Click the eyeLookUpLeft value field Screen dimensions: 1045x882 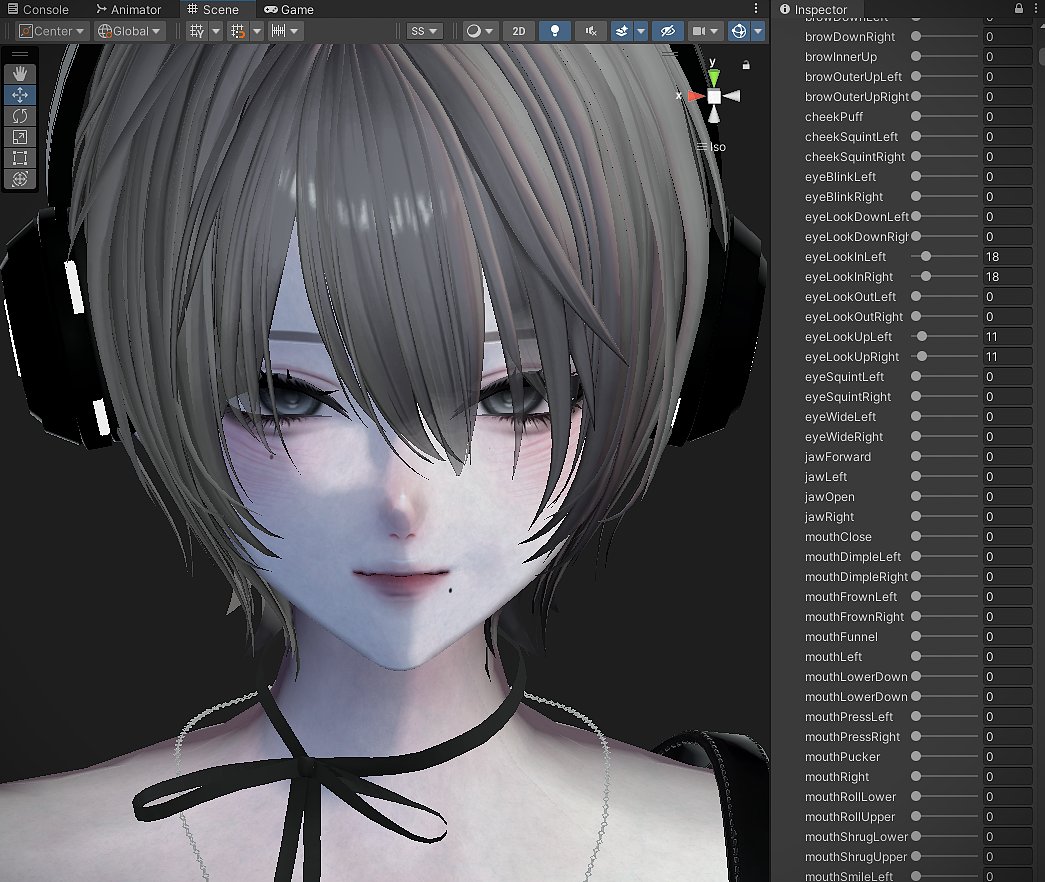[x=1008, y=337]
